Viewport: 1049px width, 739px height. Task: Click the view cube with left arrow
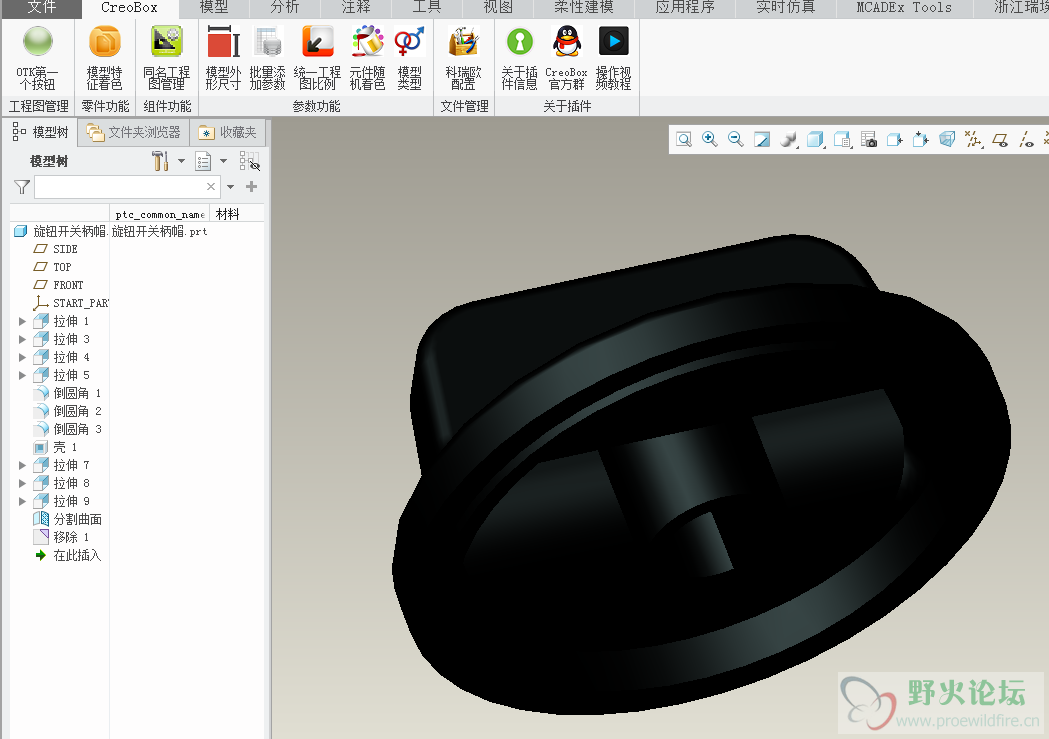894,139
